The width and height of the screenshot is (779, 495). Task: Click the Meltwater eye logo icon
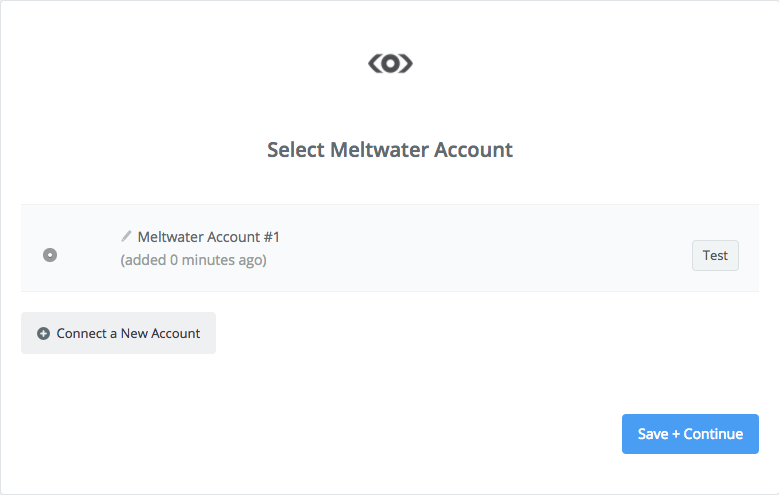(x=390, y=63)
